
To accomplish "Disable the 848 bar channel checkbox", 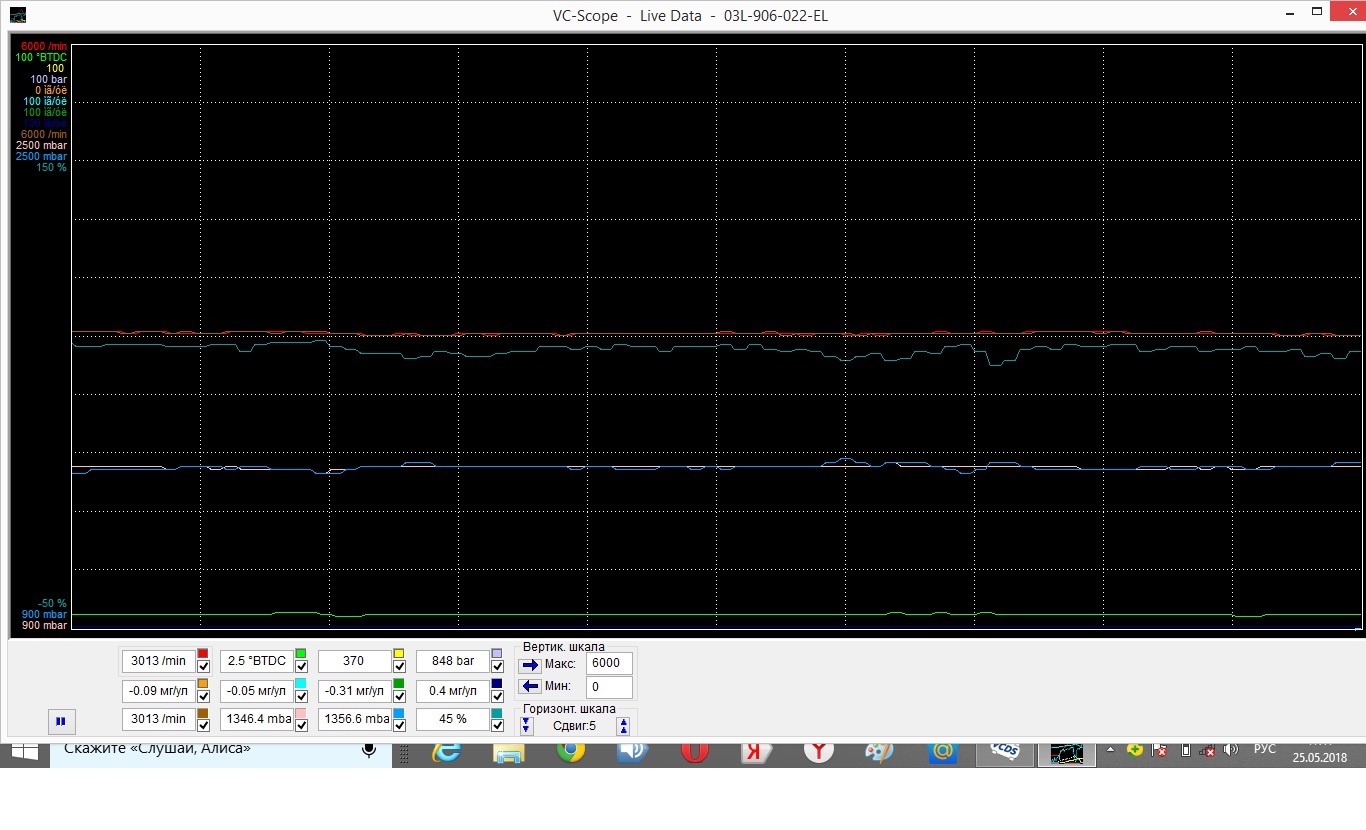I will (x=497, y=667).
